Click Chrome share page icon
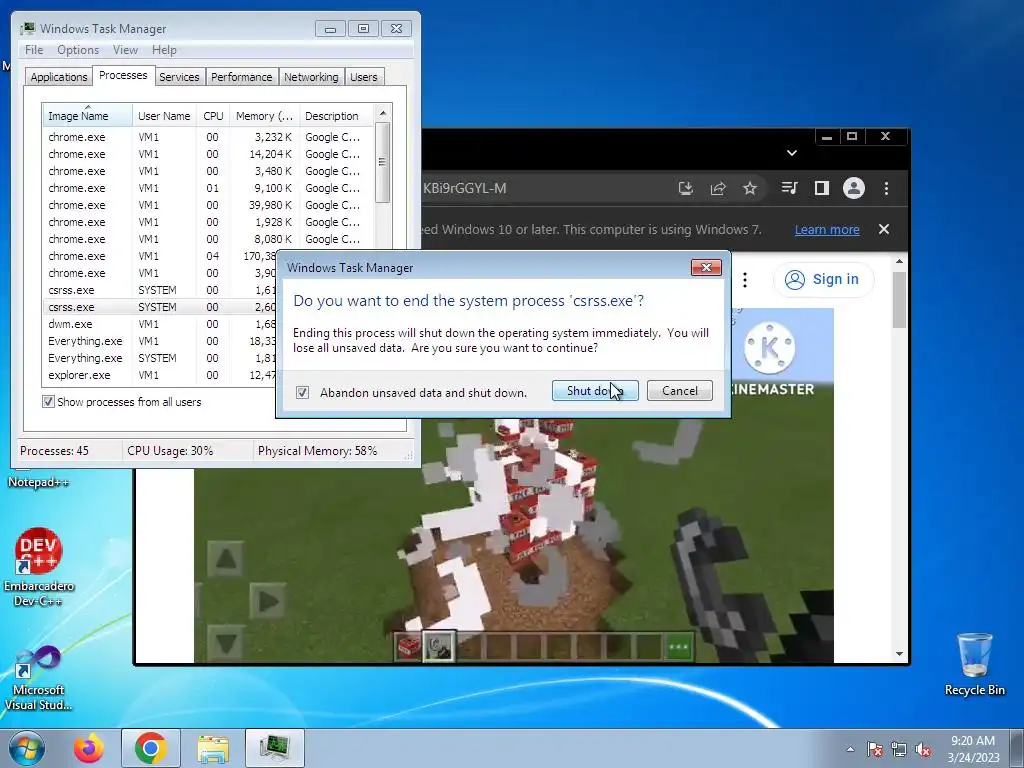Image resolution: width=1024 pixels, height=768 pixels. pos(718,188)
